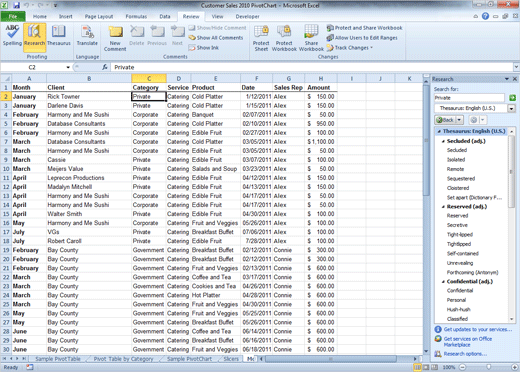Switch to the Data tab

tap(165, 16)
